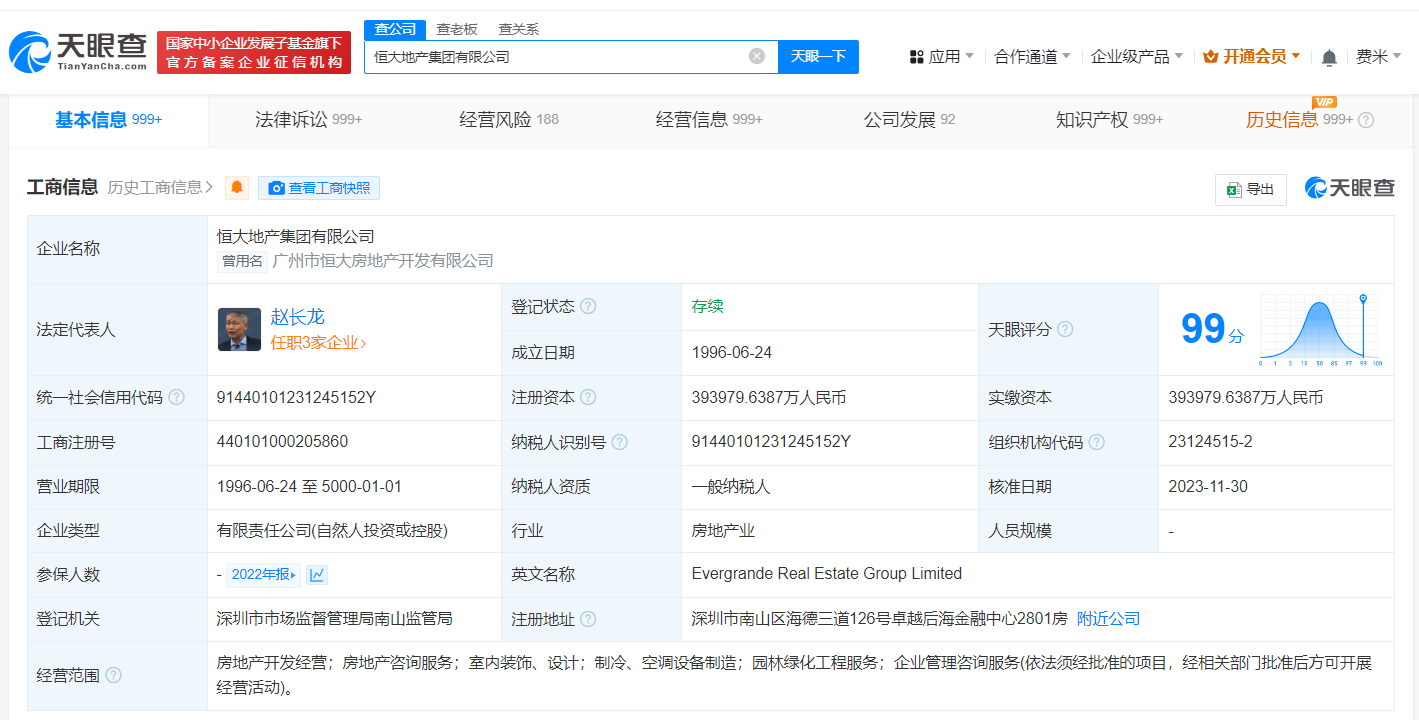Image resolution: width=1419 pixels, height=720 pixels.
Task: Open the trend chart icon beside 2022年报
Action: click(x=317, y=574)
